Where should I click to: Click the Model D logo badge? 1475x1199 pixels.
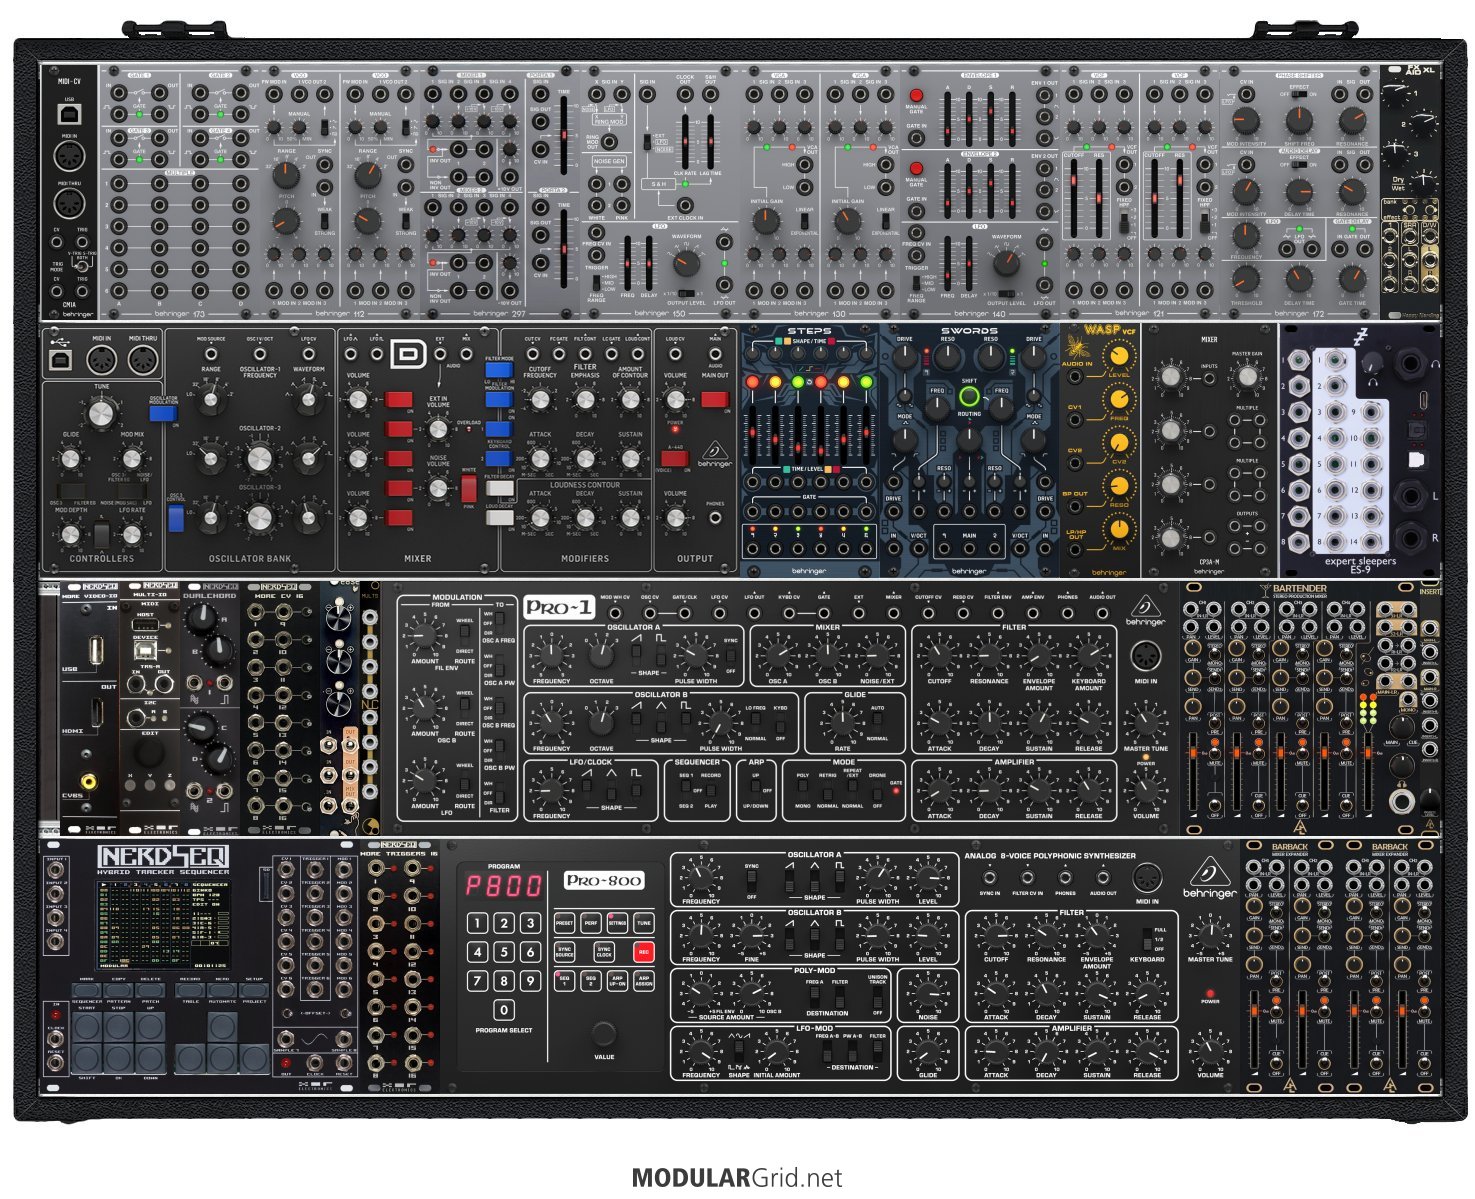pyautogui.click(x=407, y=354)
